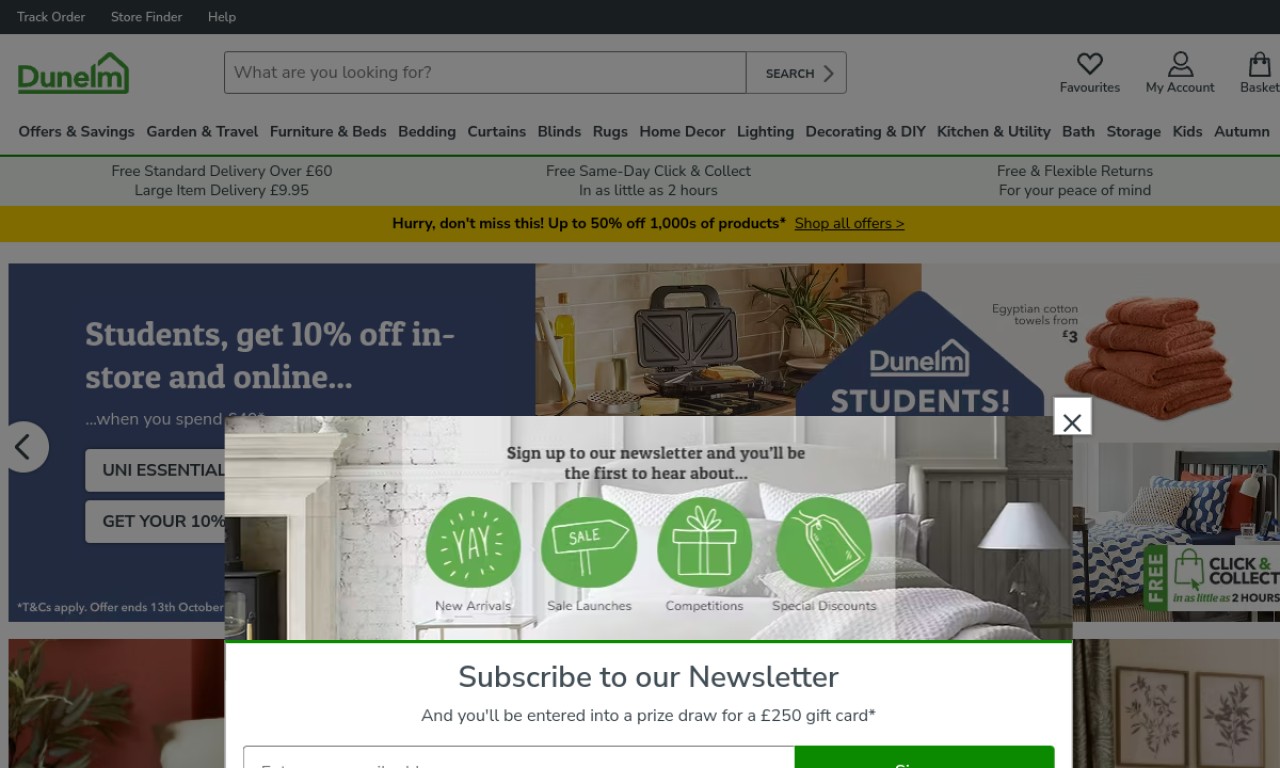Open the Store Finder link
This screenshot has width=1280, height=768.
click(x=146, y=17)
